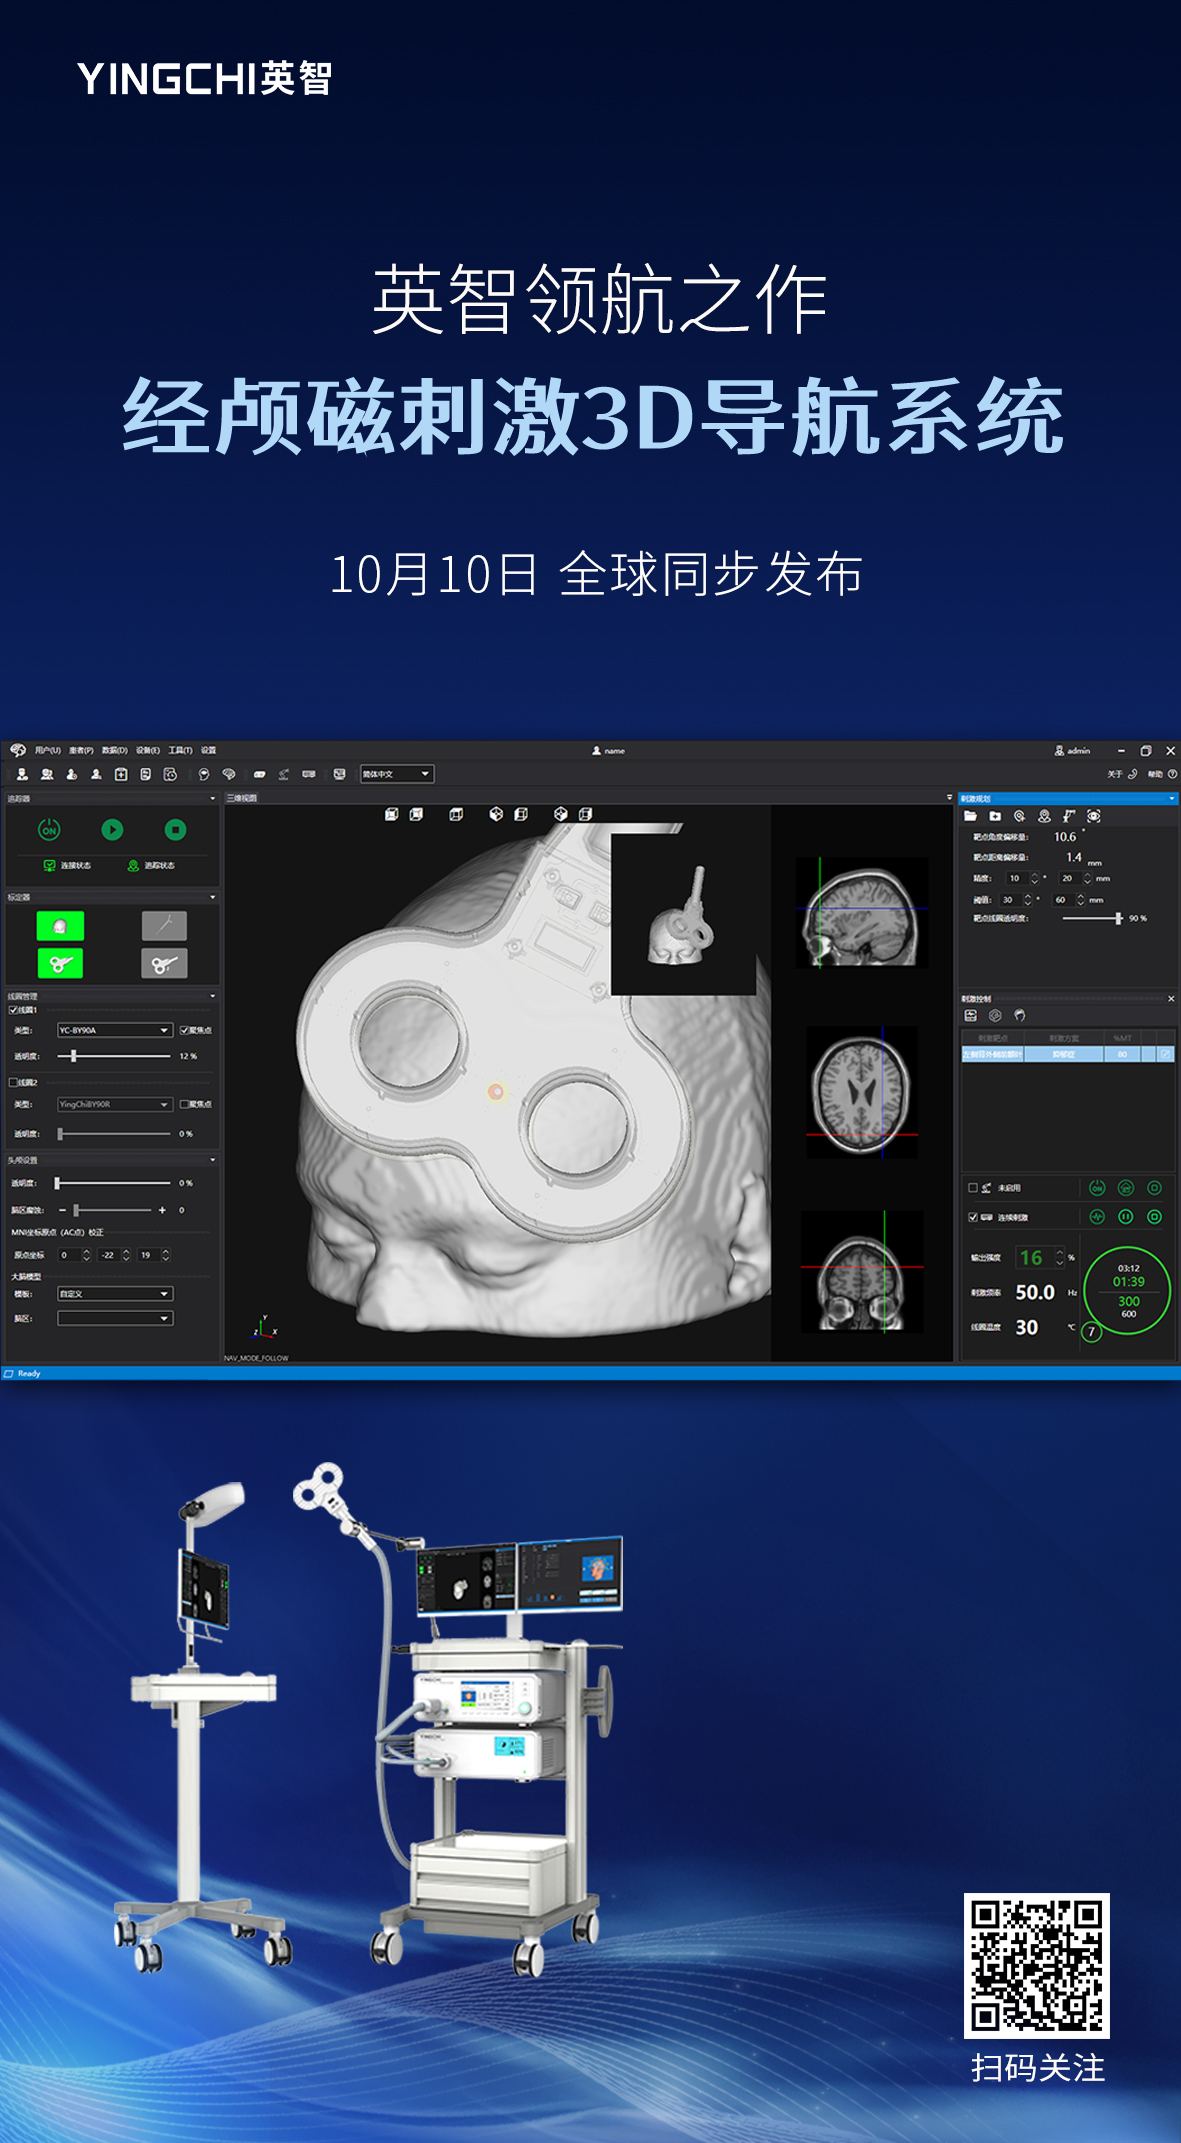
Task: Select the gray probe calibration icon
Action: click(x=164, y=926)
